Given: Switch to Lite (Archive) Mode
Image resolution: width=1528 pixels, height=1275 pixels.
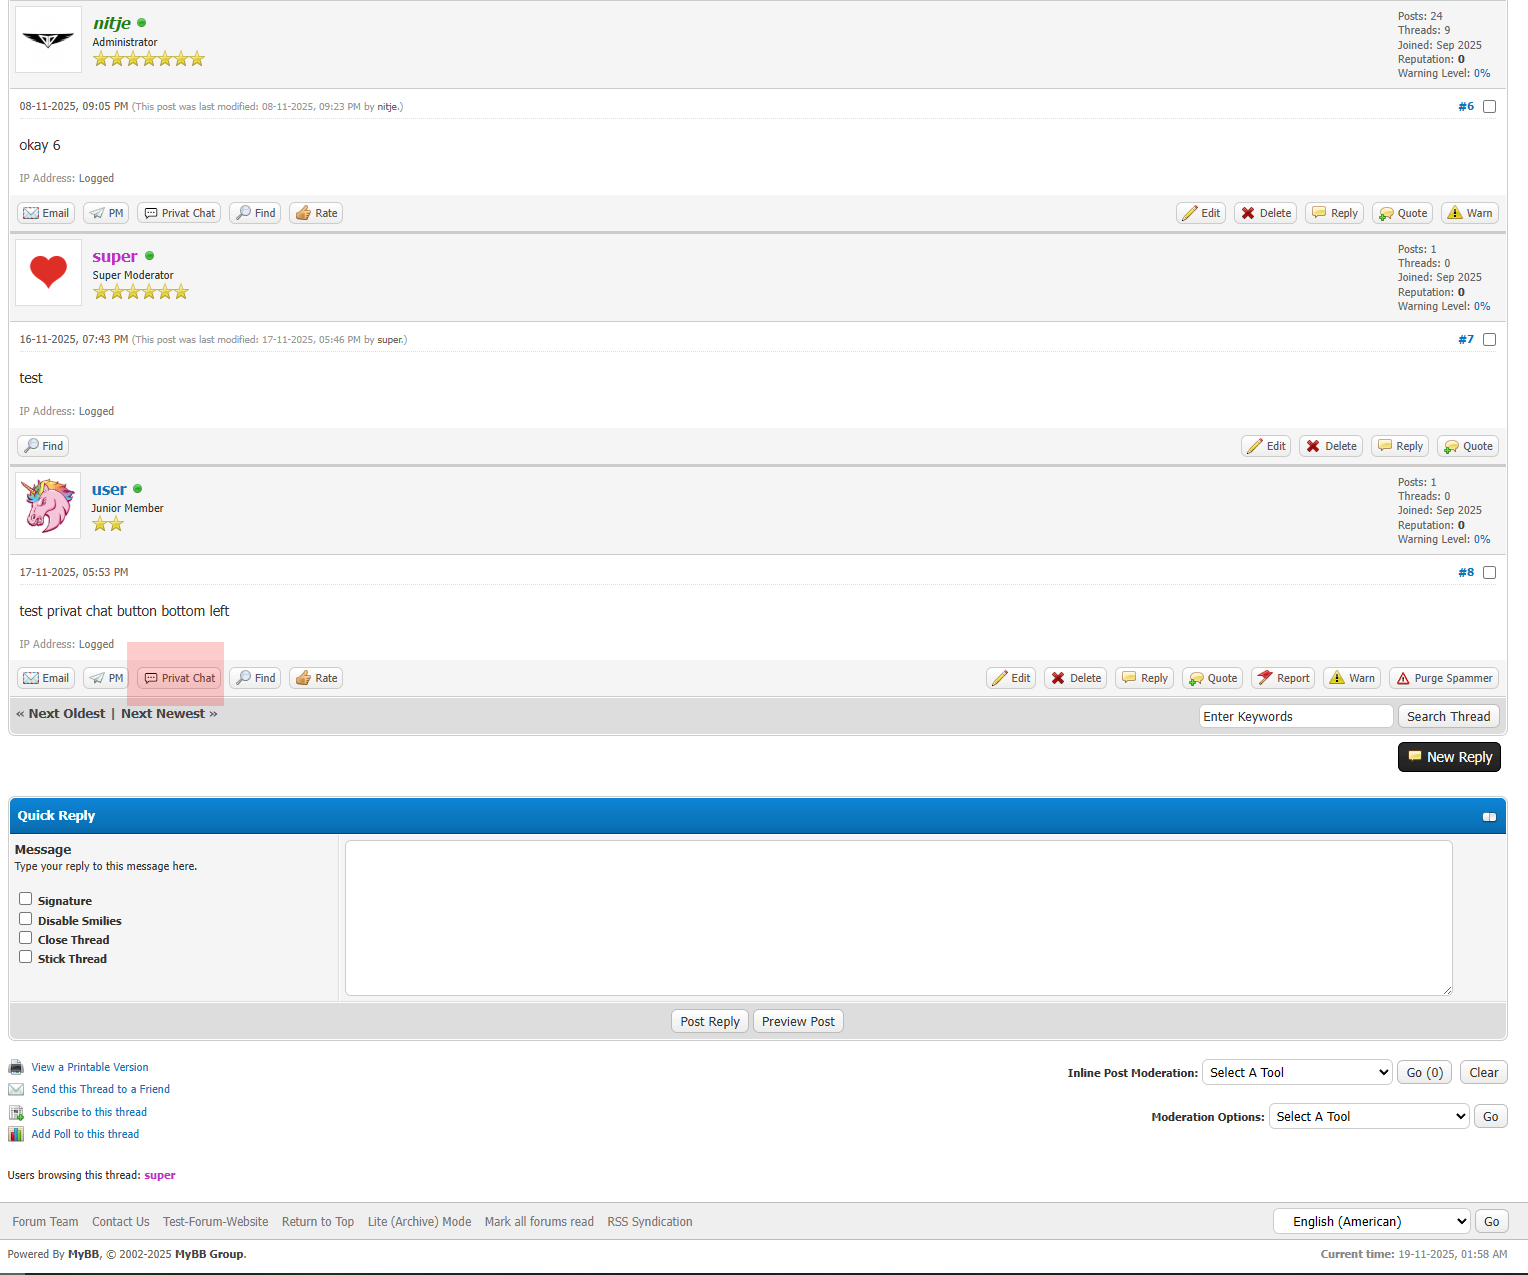Looking at the screenshot, I should (419, 1222).
